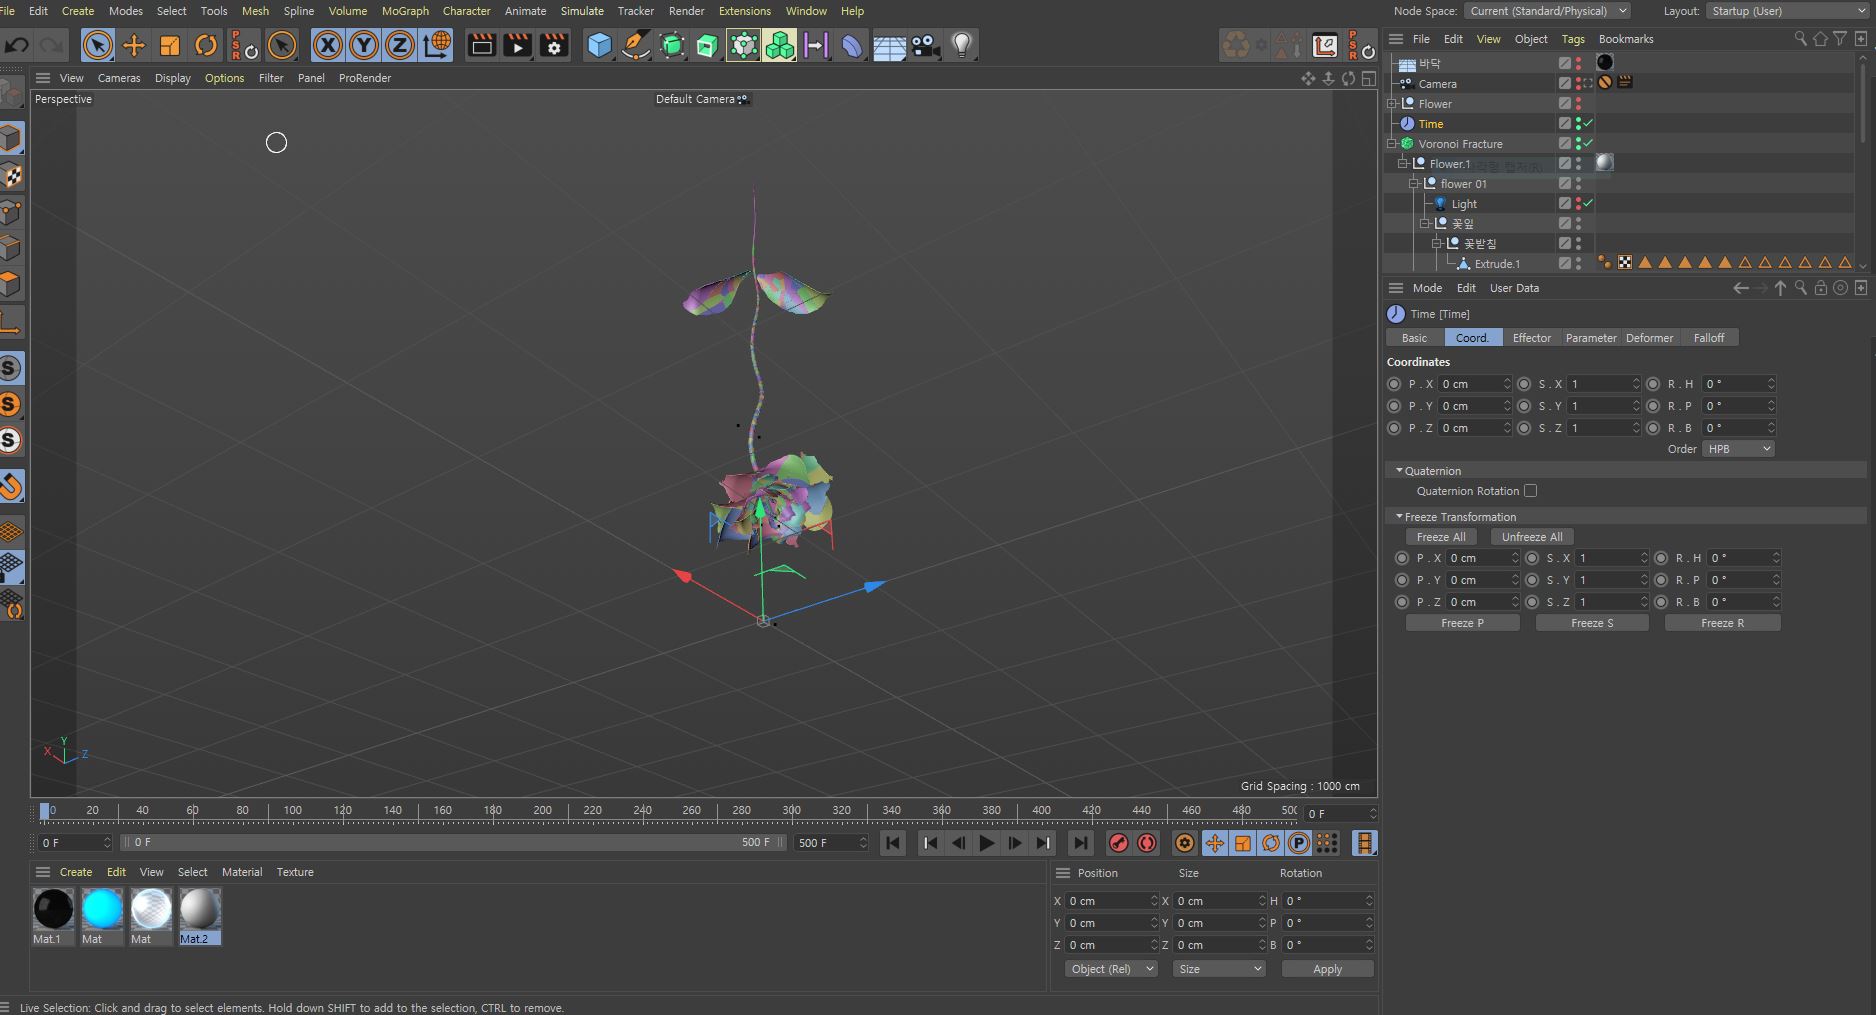Click Render View clapperboard icon
This screenshot has height=1015, width=1876.
point(481,45)
